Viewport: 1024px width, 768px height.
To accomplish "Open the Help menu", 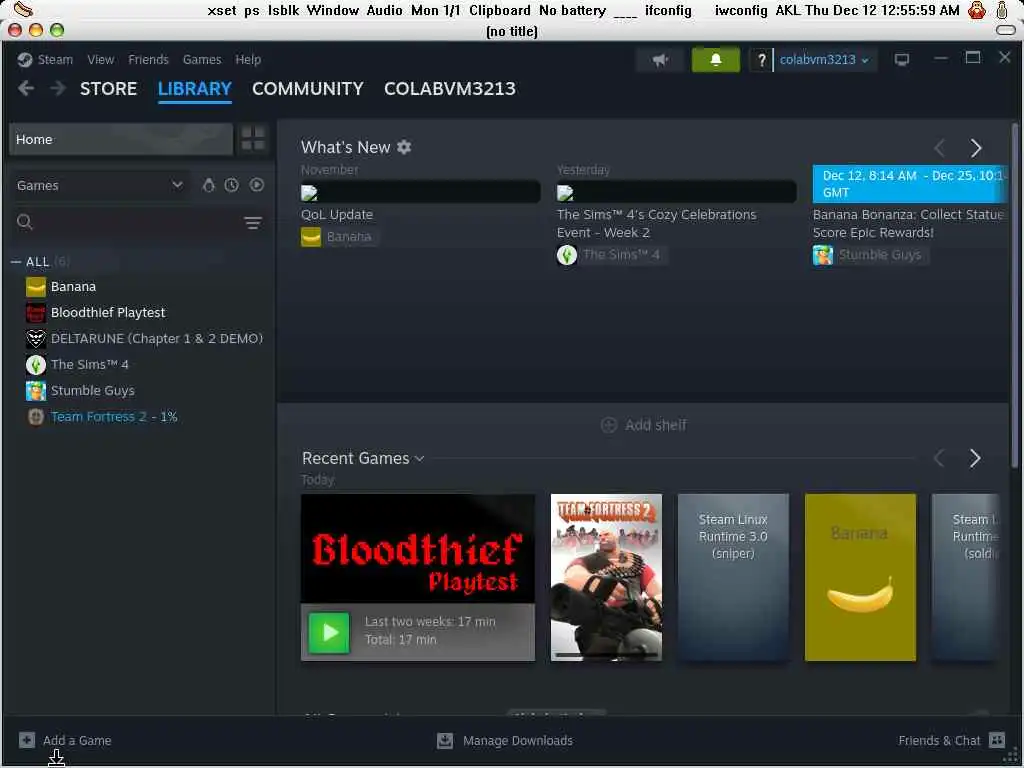I will [x=248, y=59].
